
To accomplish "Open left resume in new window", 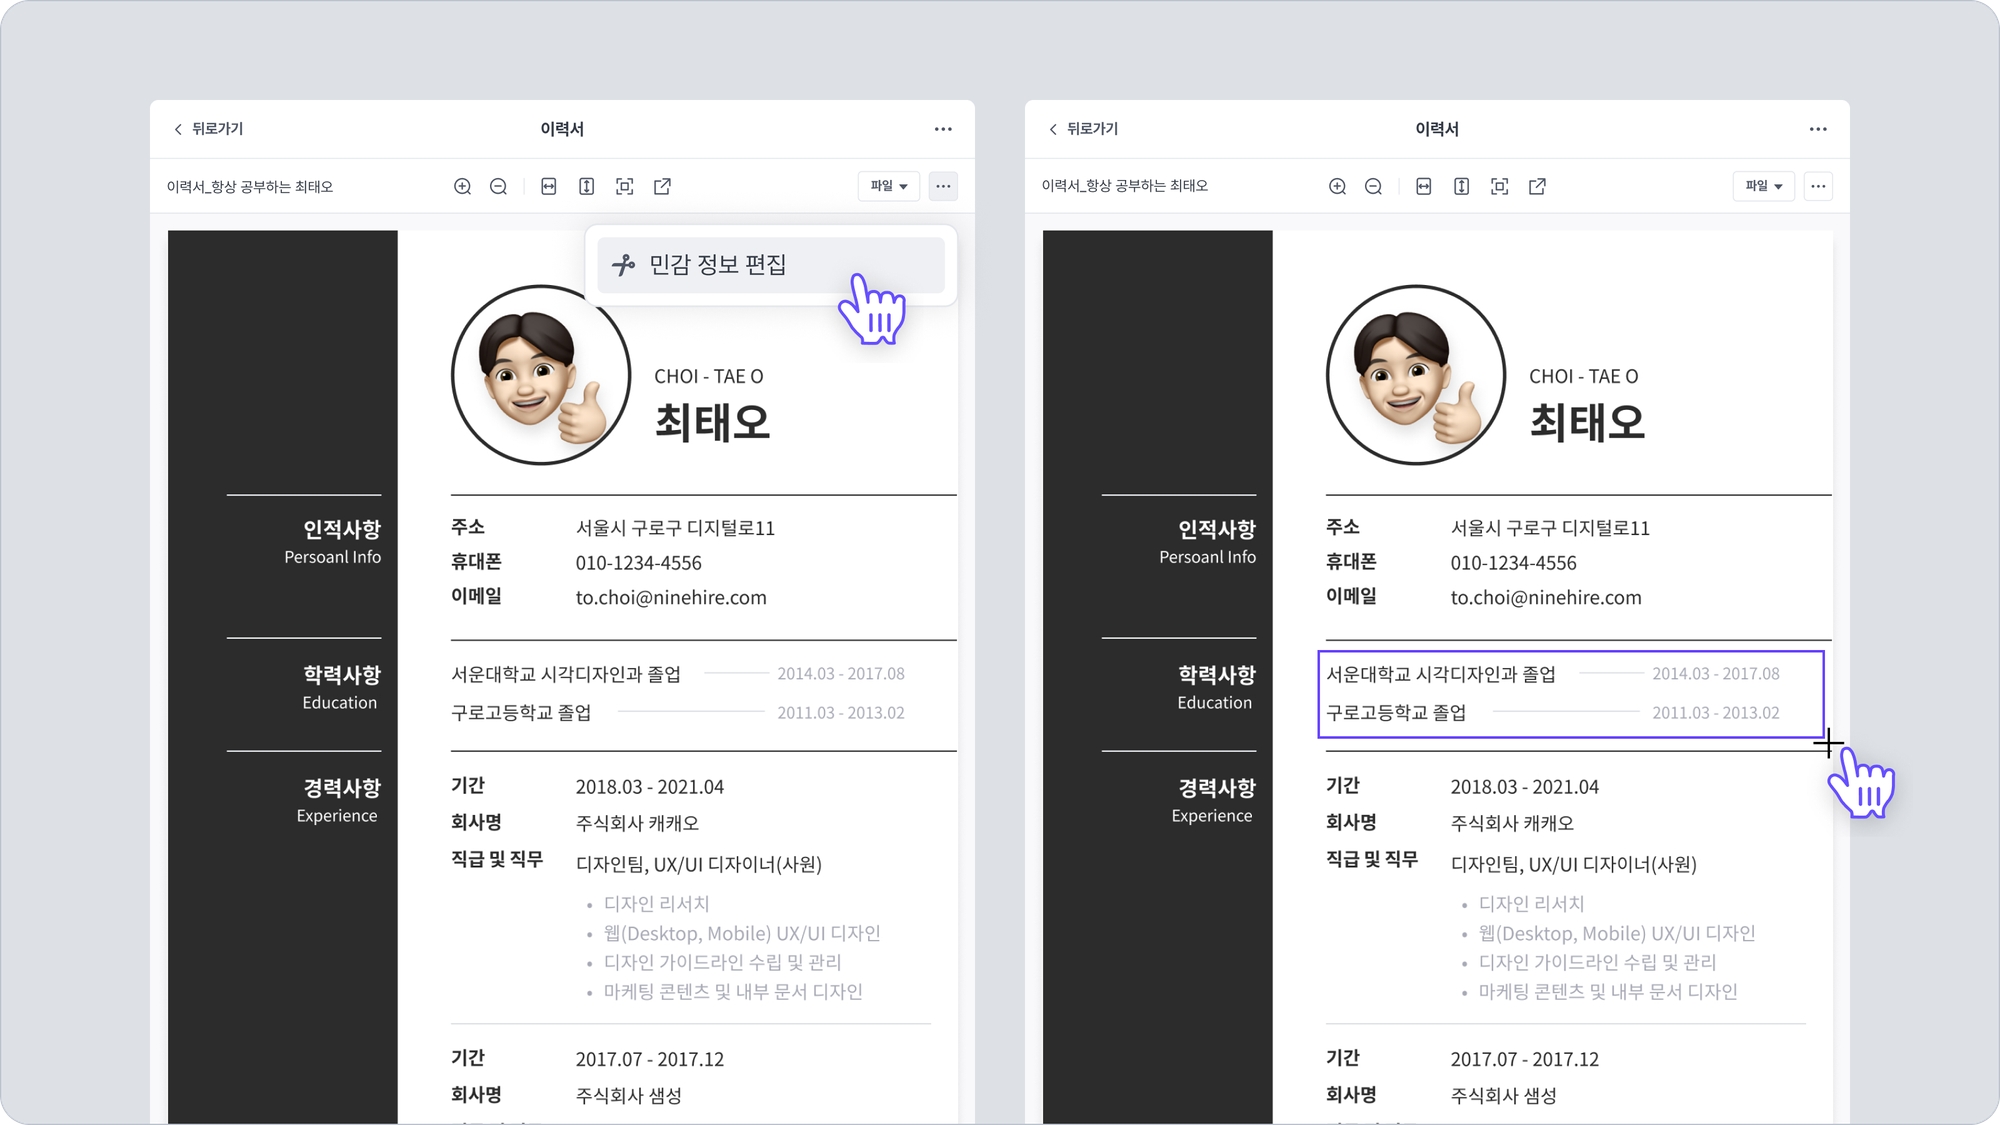I will [662, 187].
